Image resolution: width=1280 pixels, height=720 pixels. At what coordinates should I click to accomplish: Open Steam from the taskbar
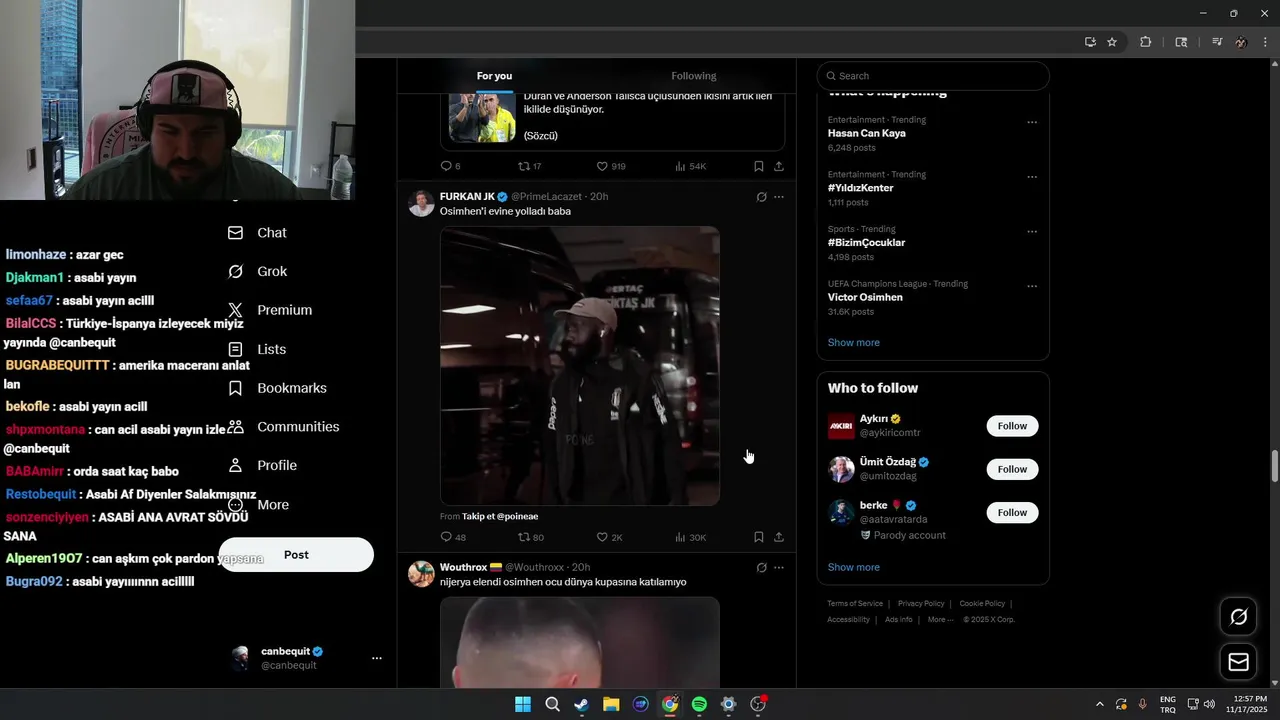point(581,705)
